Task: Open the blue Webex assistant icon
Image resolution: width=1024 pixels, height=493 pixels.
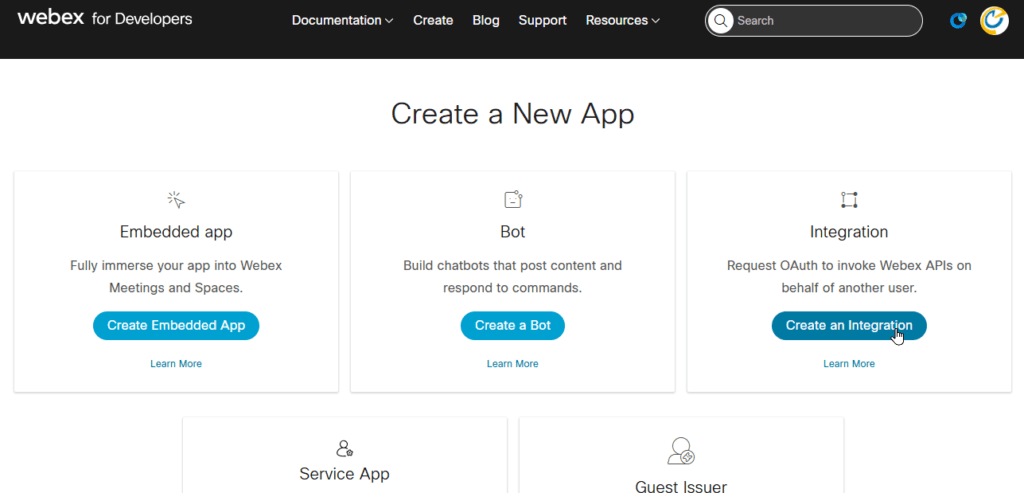Action: [x=958, y=21]
